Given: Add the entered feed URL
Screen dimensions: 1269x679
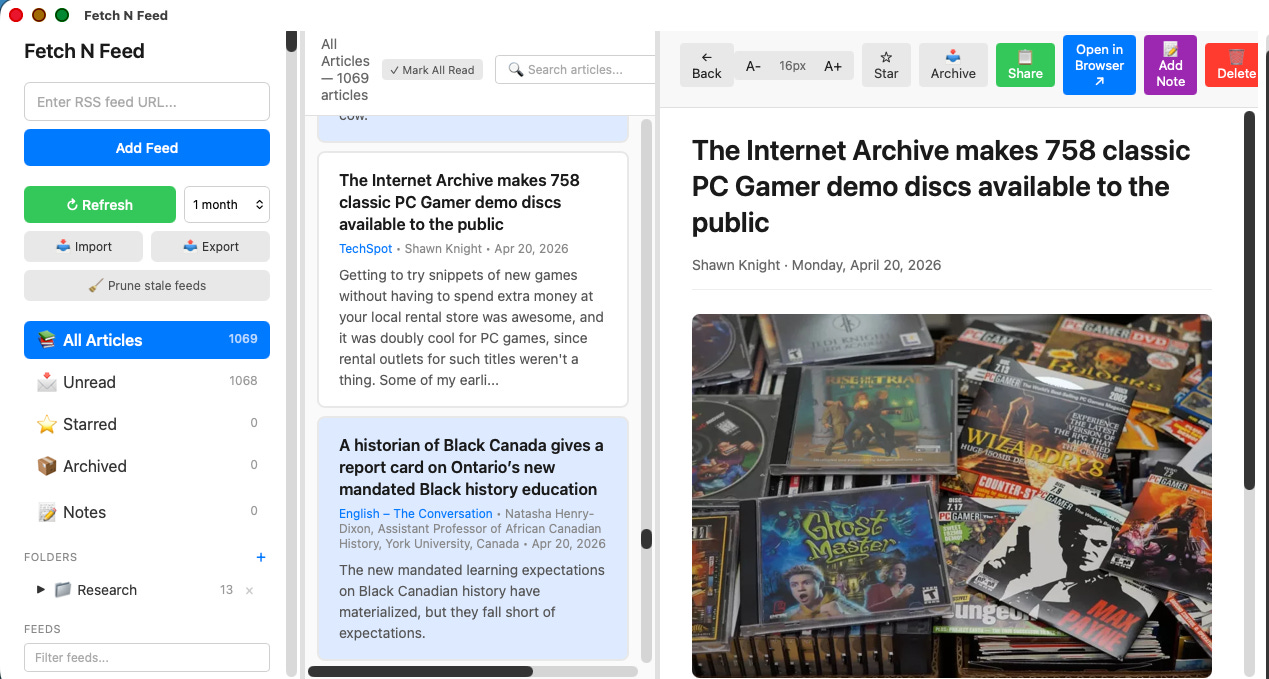Looking at the screenshot, I should click(x=147, y=147).
